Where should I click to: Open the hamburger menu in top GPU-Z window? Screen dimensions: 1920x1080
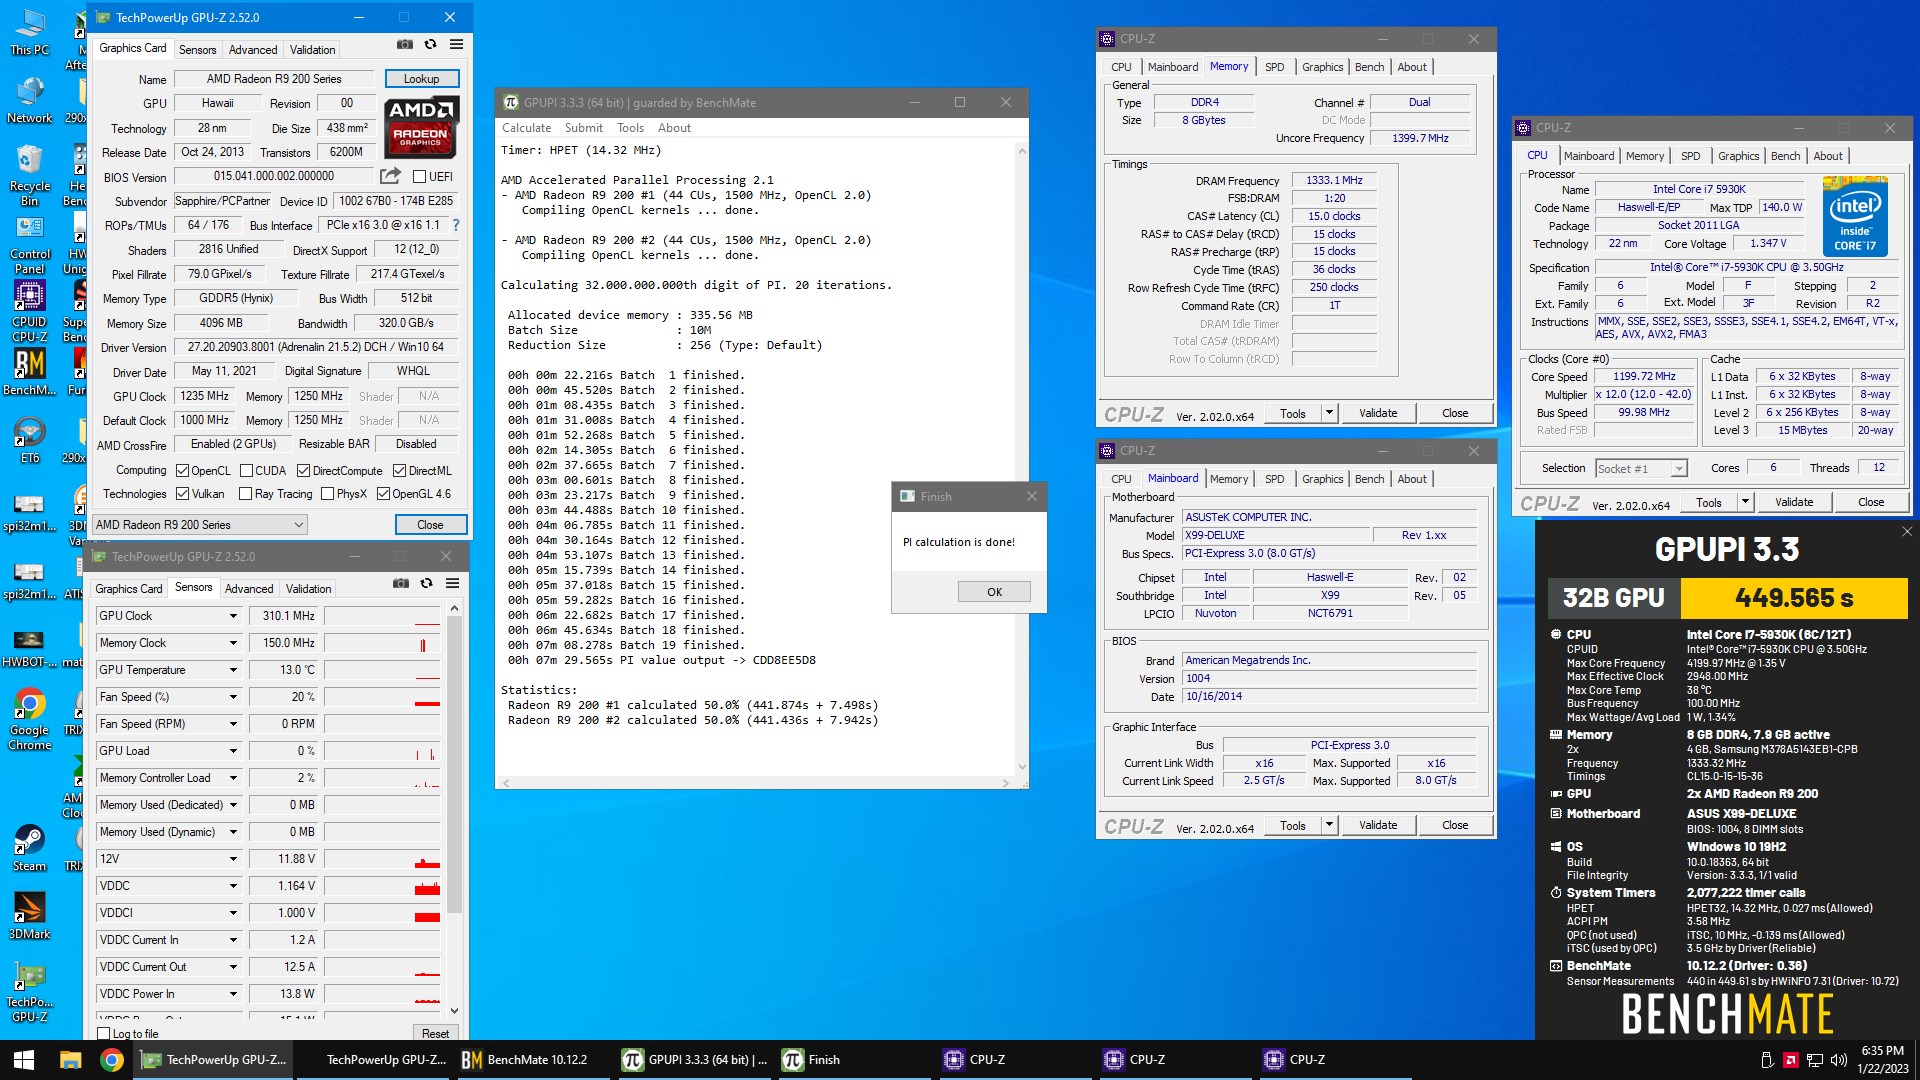click(456, 45)
